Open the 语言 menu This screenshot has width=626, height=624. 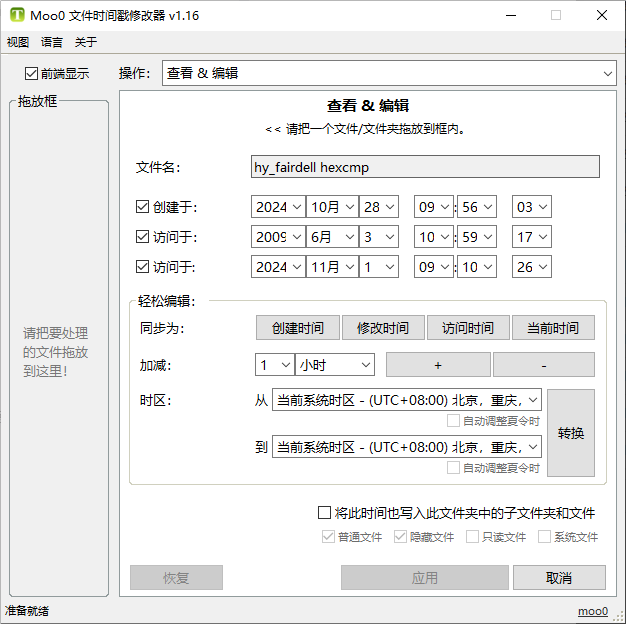coord(52,42)
